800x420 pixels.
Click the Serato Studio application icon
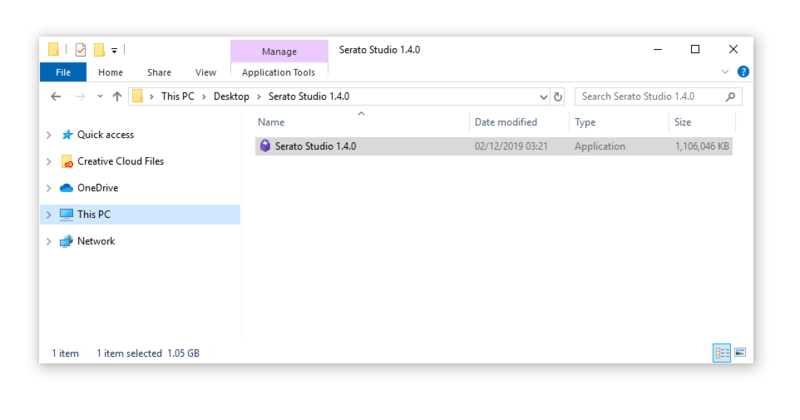265,146
